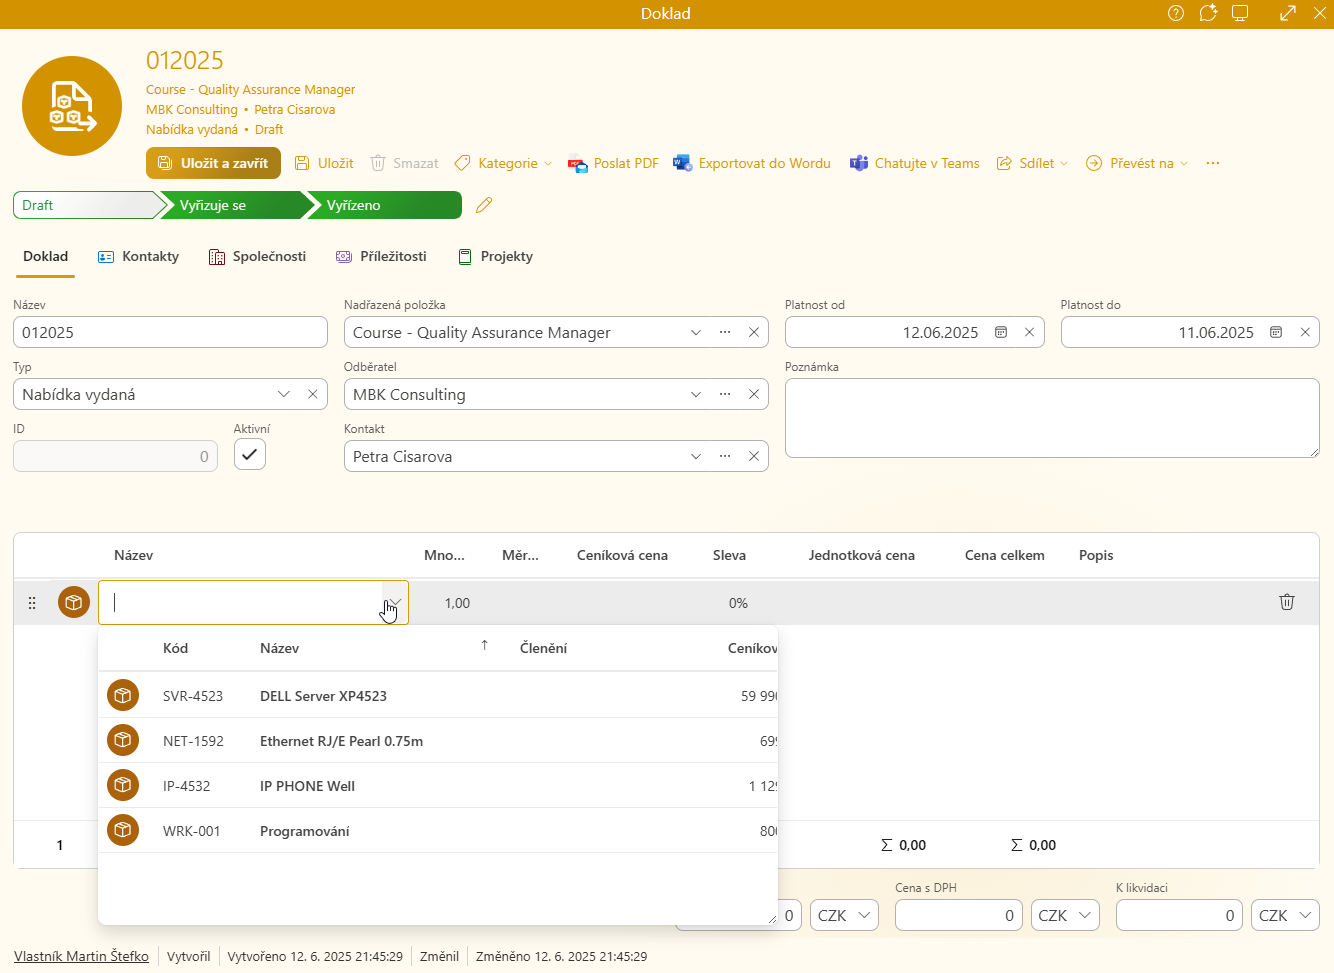
Task: Expand the Nadřazená položka dropdown
Action: pyautogui.click(x=696, y=332)
